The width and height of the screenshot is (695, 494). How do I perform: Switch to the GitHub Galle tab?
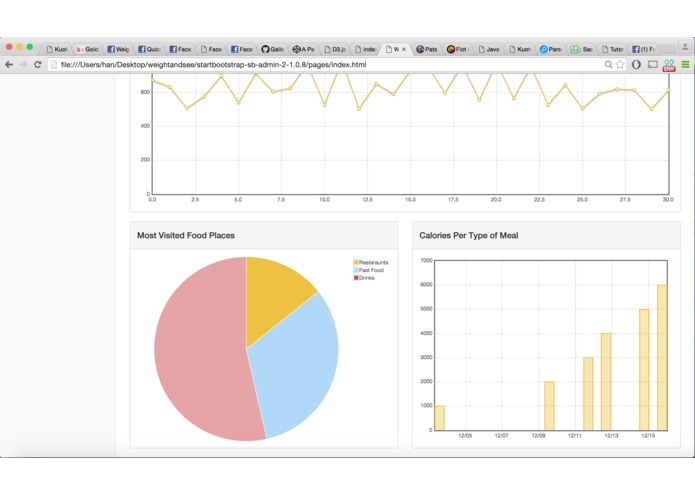click(x=273, y=49)
